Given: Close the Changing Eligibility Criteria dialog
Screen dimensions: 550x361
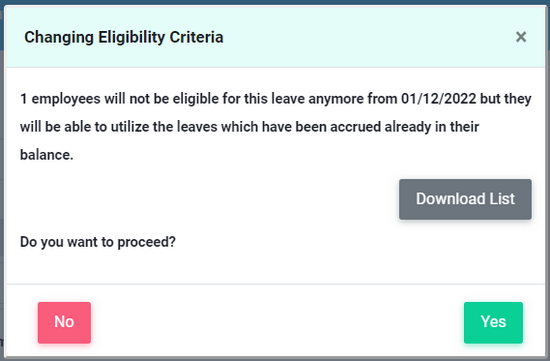Looking at the screenshot, I should [521, 37].
